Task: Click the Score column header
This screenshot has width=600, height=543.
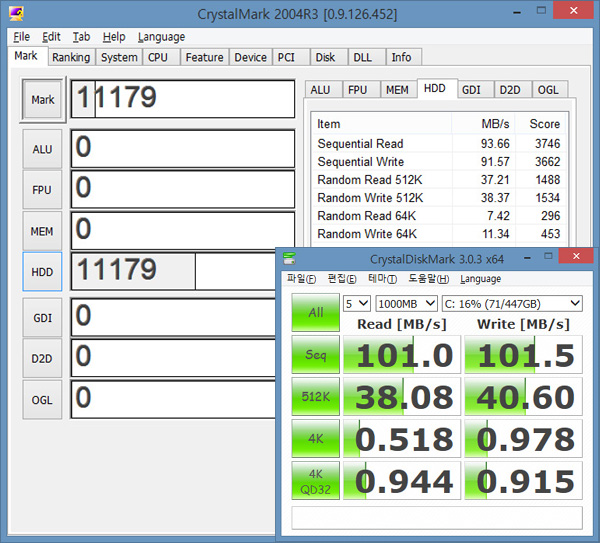Action: [x=541, y=124]
